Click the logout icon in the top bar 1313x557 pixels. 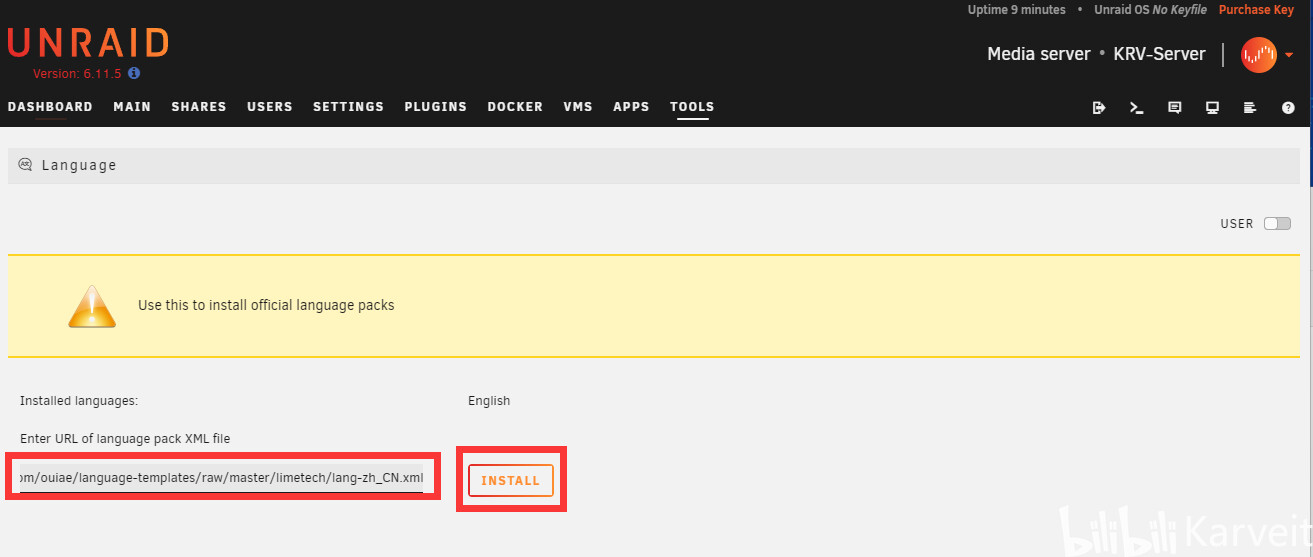[1099, 108]
